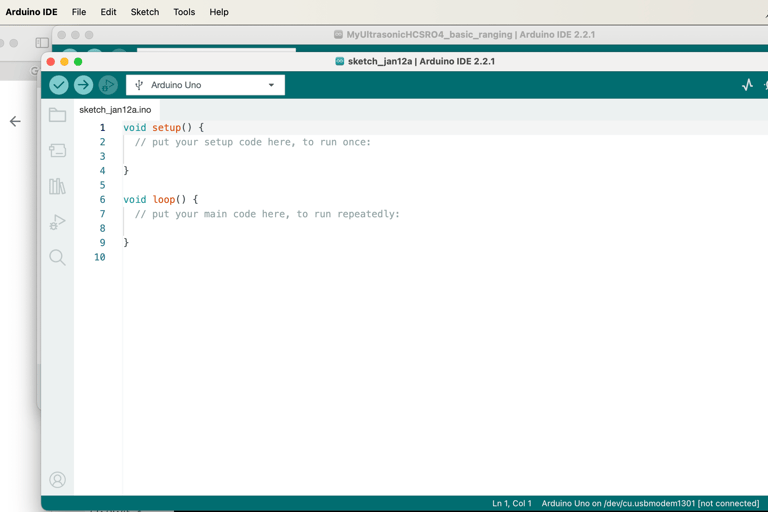Click the back arrow in background window
The image size is (768, 512).
pyautogui.click(x=15, y=122)
